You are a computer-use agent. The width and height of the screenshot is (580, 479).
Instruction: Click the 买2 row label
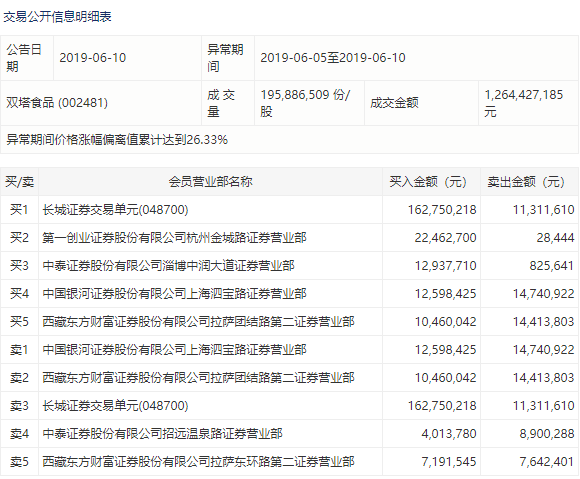(x=19, y=237)
